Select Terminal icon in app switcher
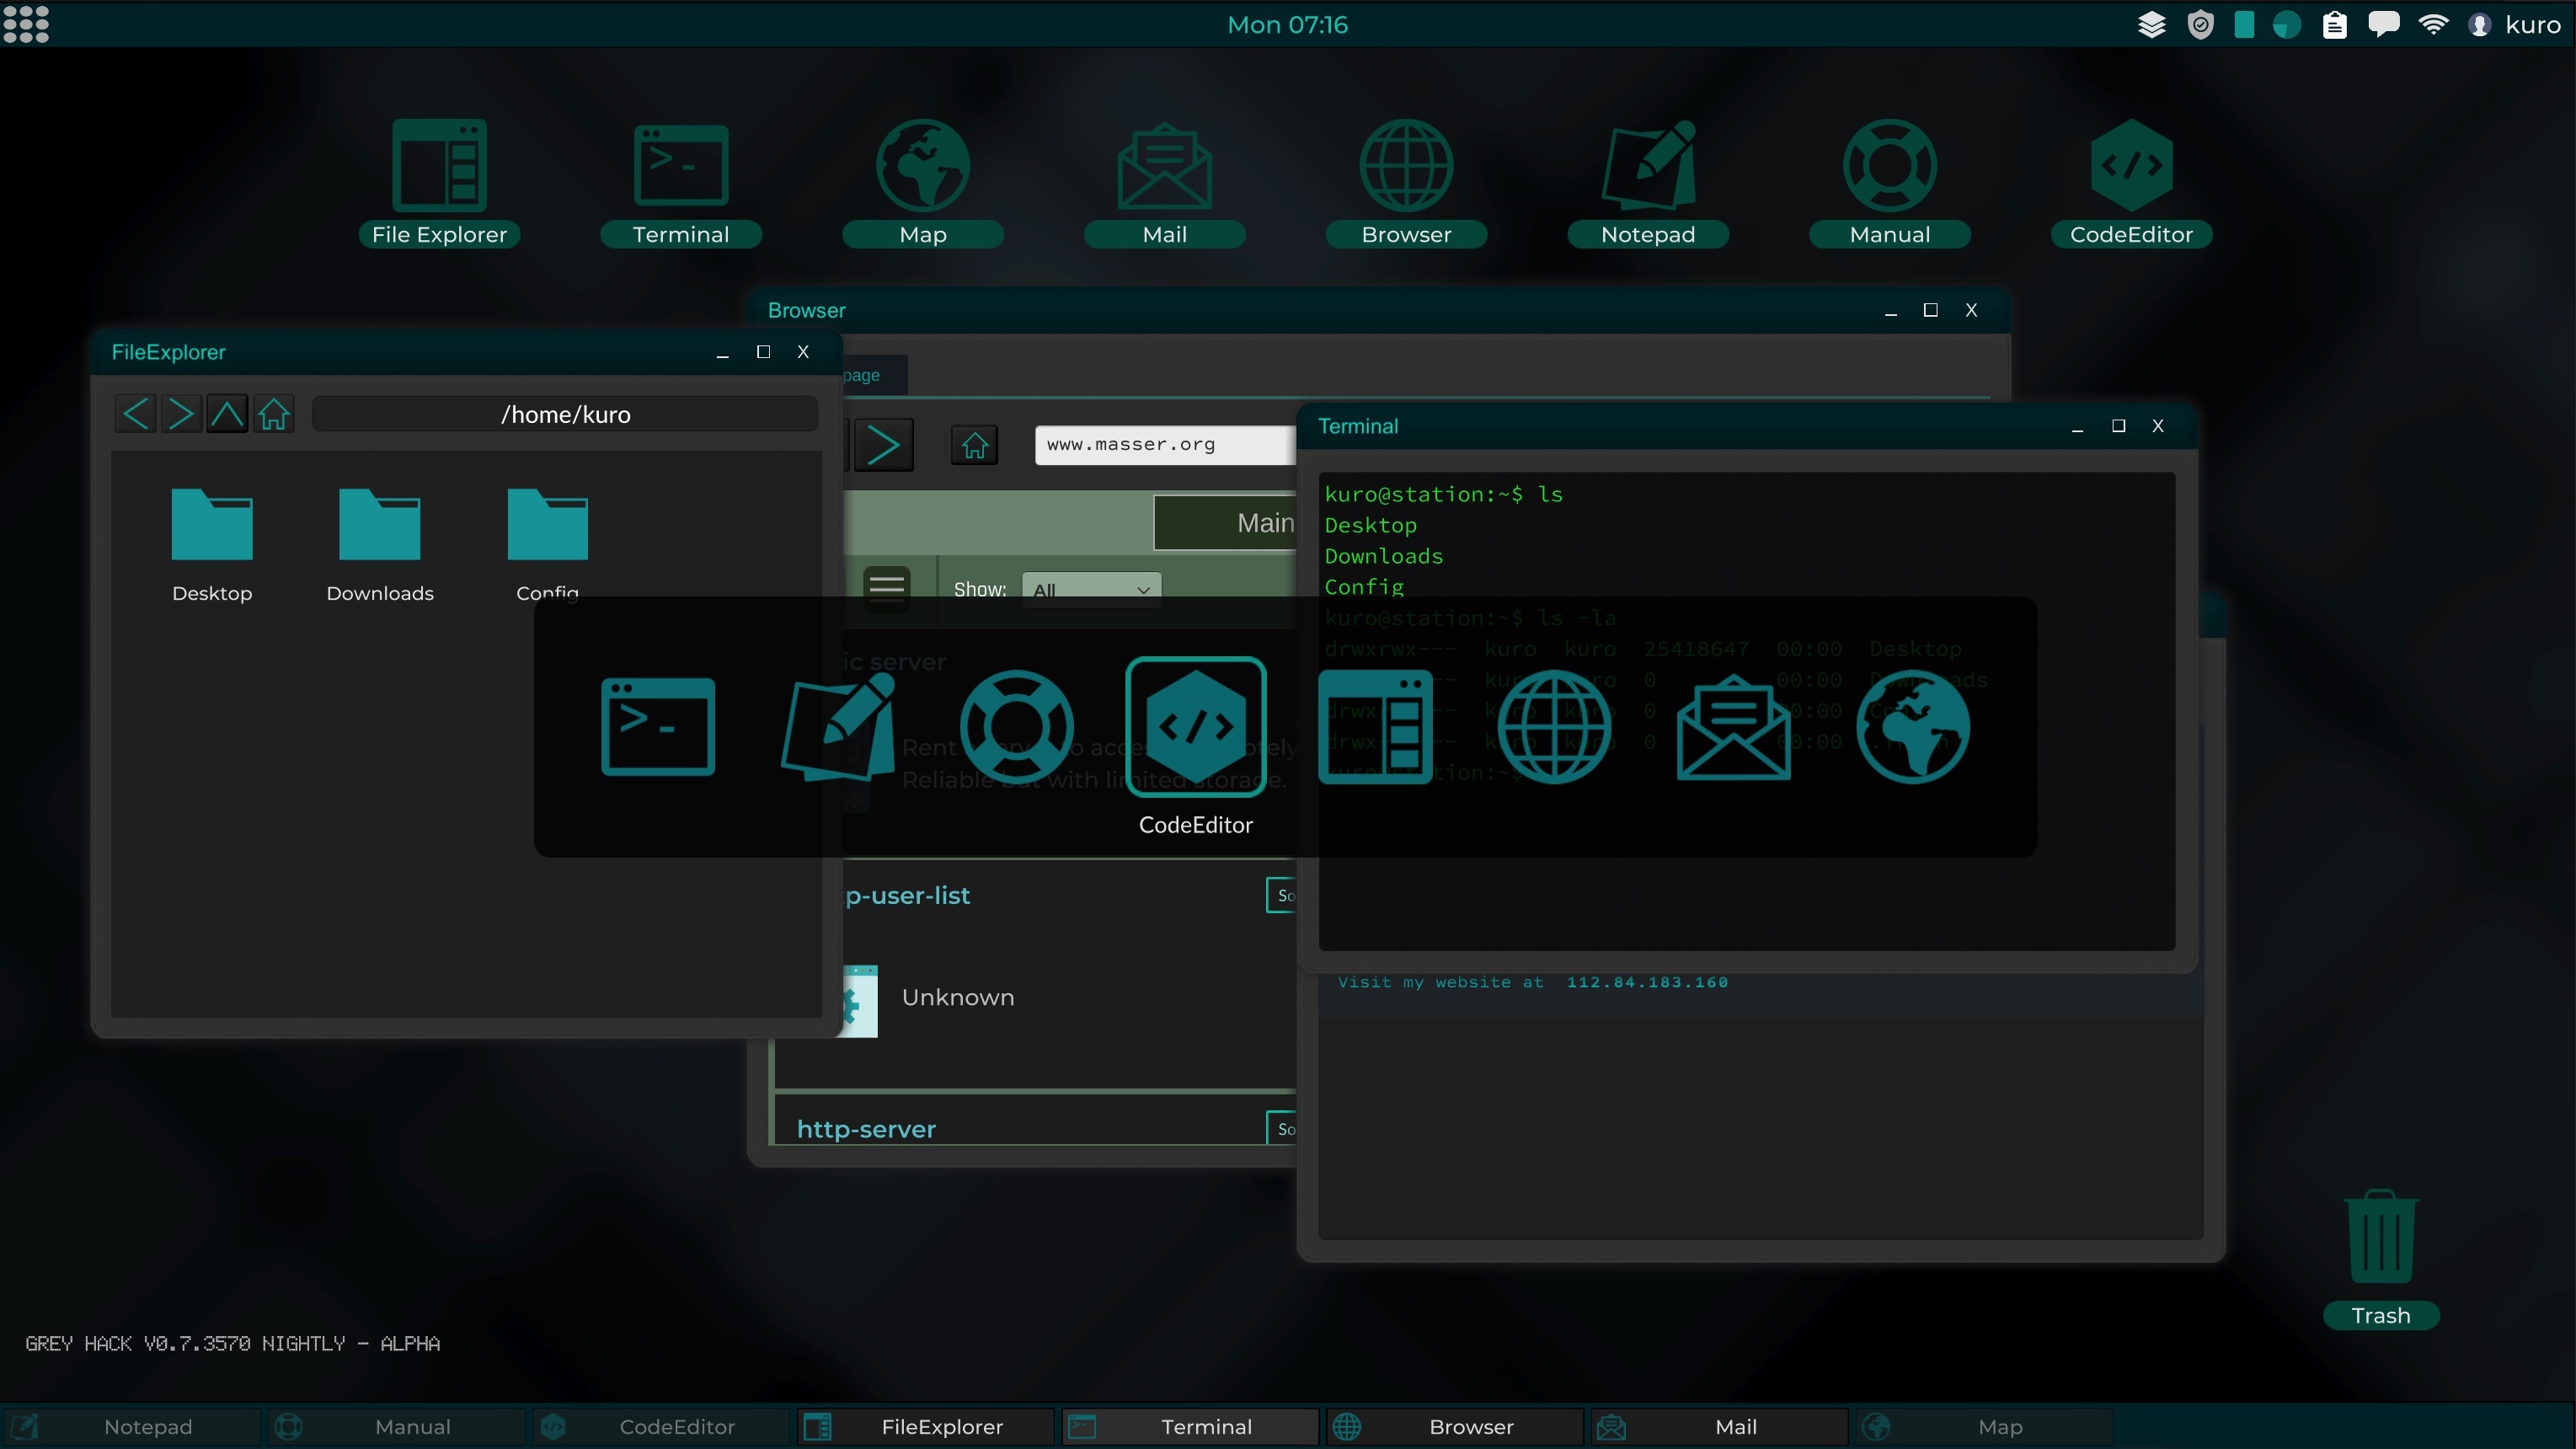 click(x=658, y=726)
